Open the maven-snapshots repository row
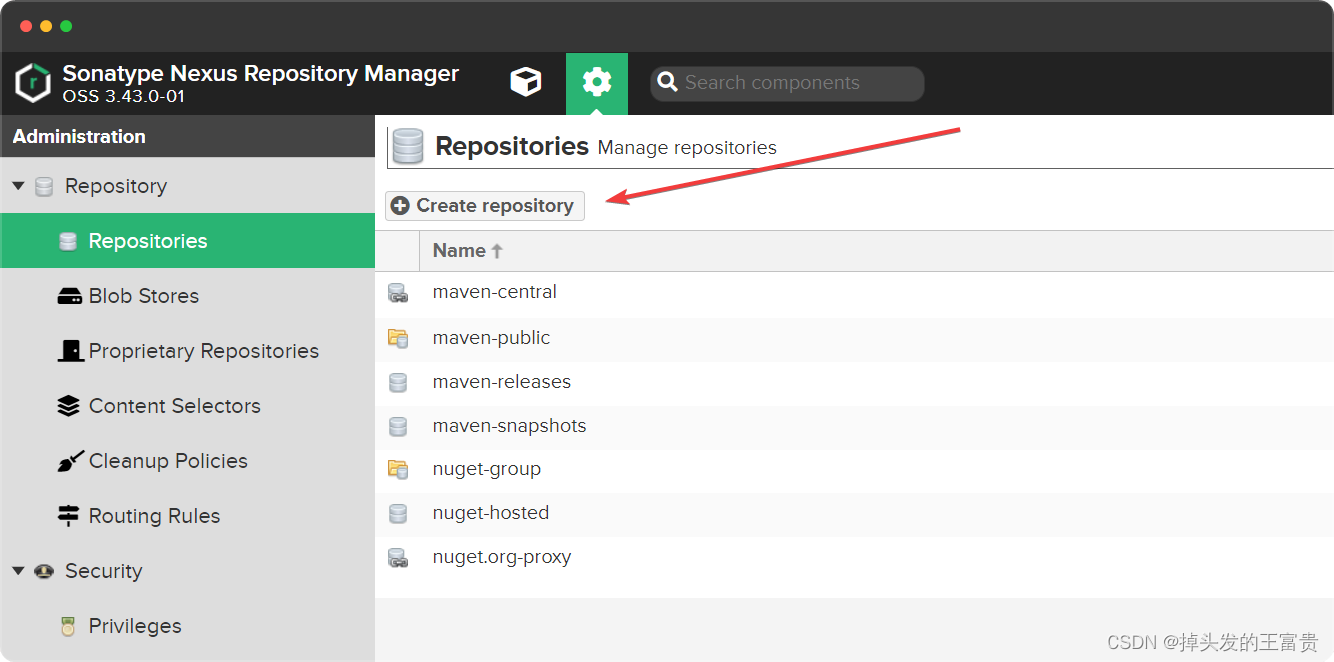 point(854,426)
